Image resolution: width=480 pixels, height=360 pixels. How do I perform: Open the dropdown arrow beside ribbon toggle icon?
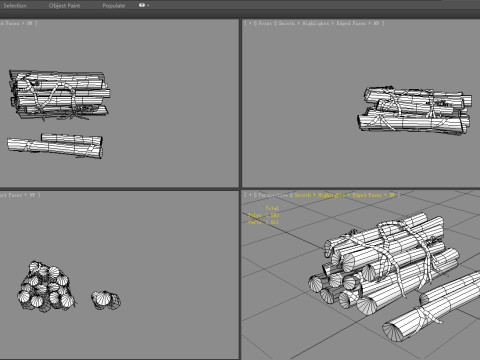[148, 5]
